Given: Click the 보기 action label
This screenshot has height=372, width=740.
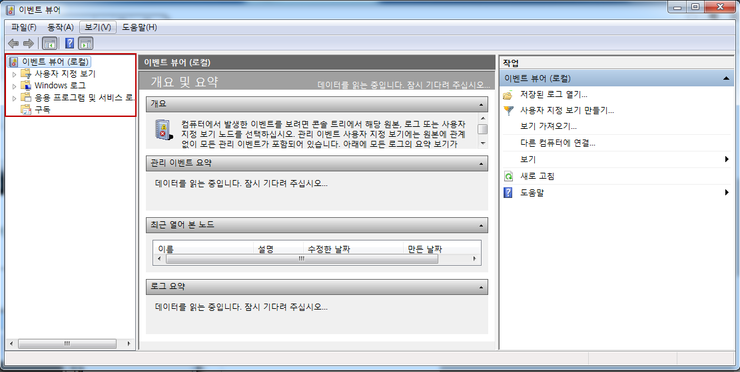Looking at the screenshot, I should pyautogui.click(x=528, y=160).
